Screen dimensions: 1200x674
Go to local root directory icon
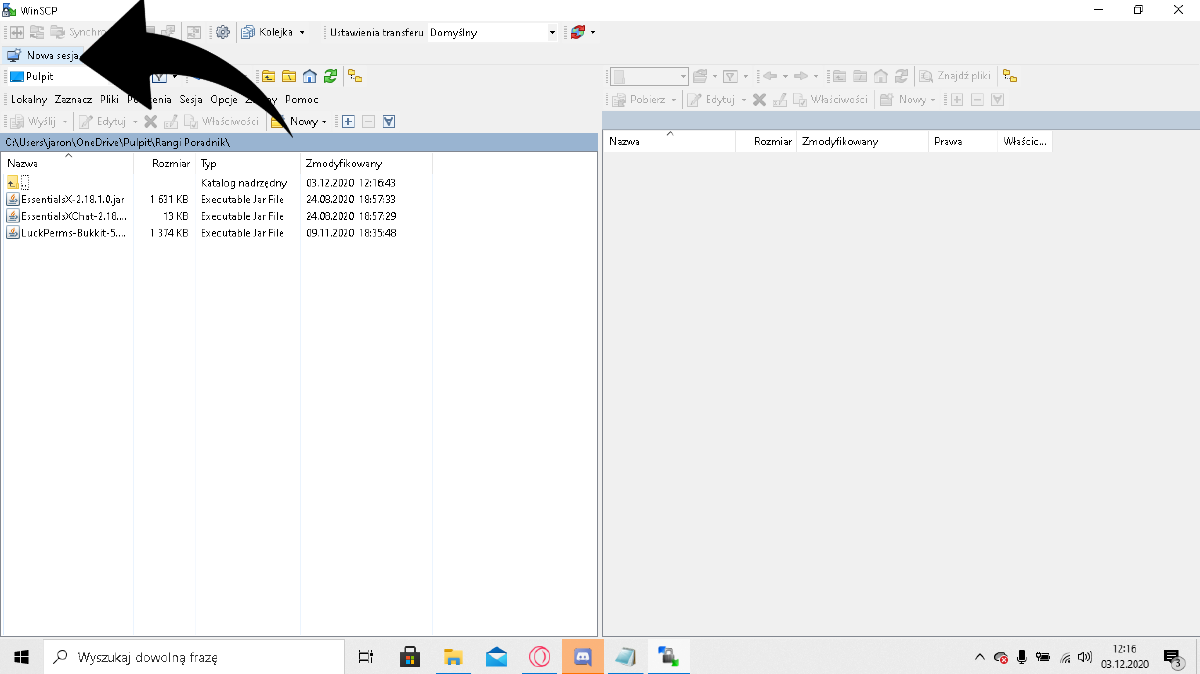coord(289,76)
